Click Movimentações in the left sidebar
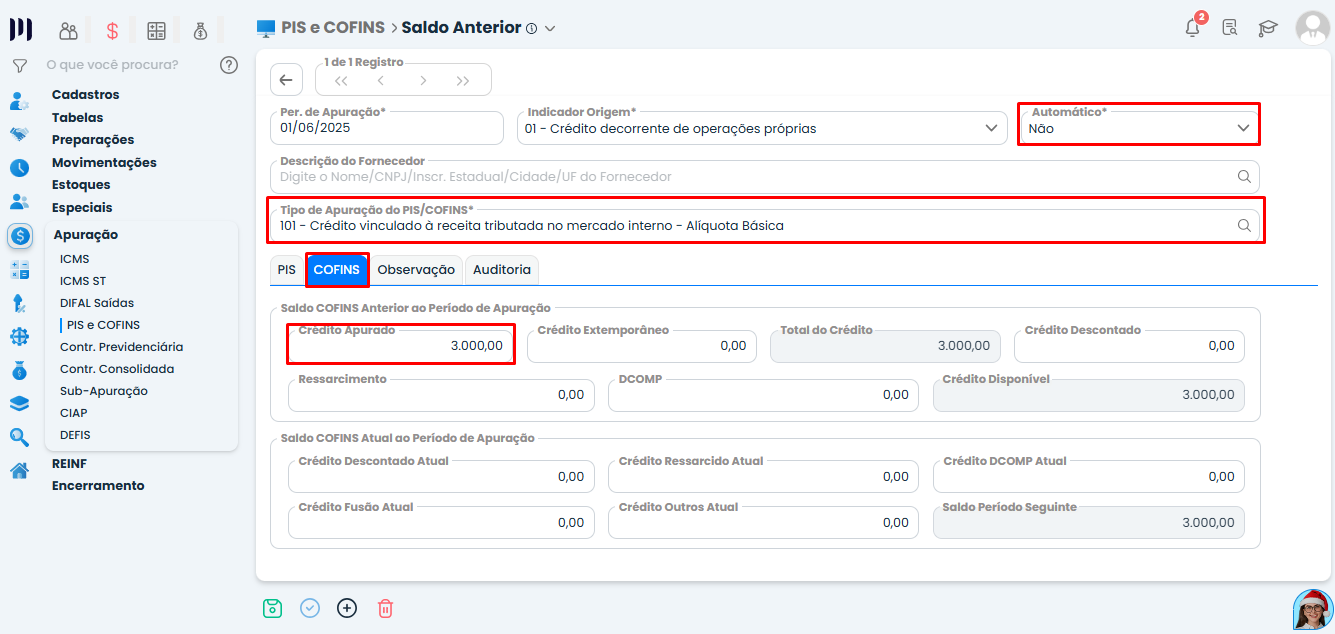Viewport: 1335px width, 634px height. click(104, 162)
